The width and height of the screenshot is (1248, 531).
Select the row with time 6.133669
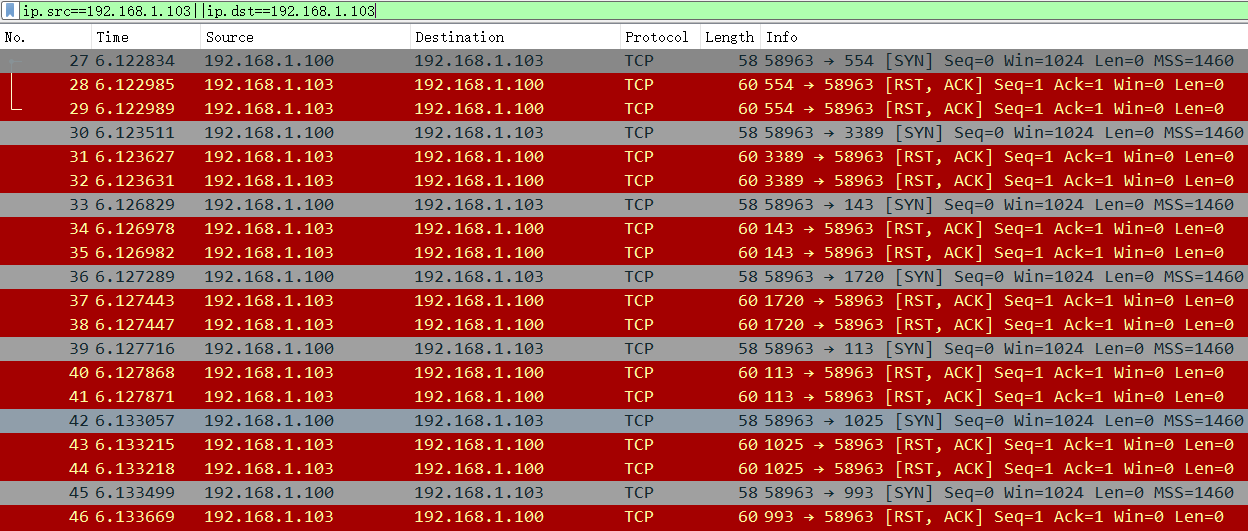pos(624,517)
